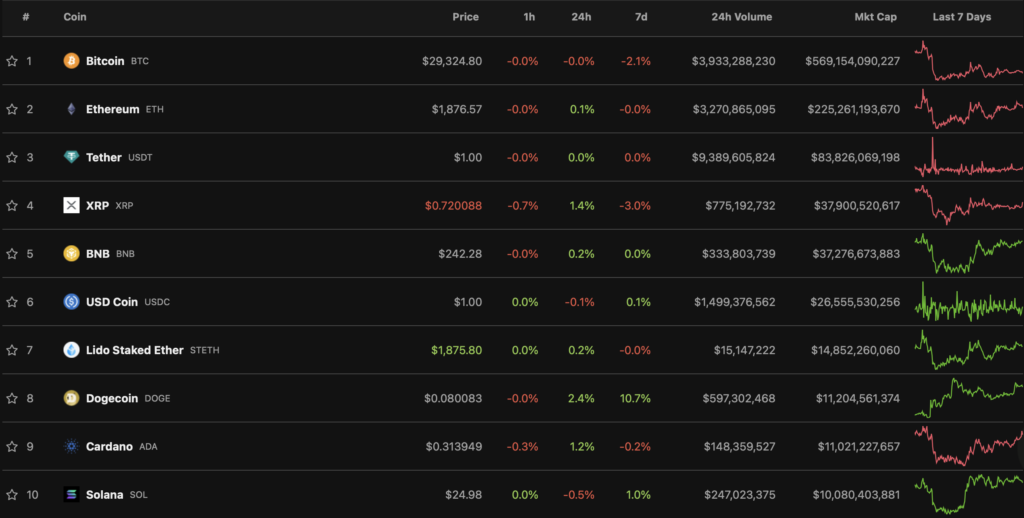Image resolution: width=1024 pixels, height=518 pixels.
Task: Click the Bitcoin coin logo
Action: [71, 61]
